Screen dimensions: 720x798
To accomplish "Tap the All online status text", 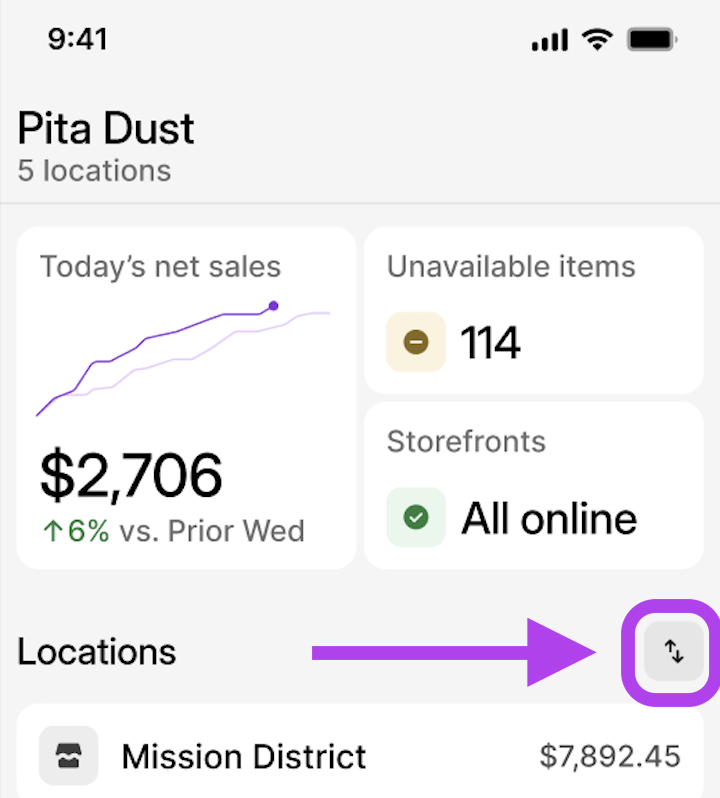I will pyautogui.click(x=549, y=518).
